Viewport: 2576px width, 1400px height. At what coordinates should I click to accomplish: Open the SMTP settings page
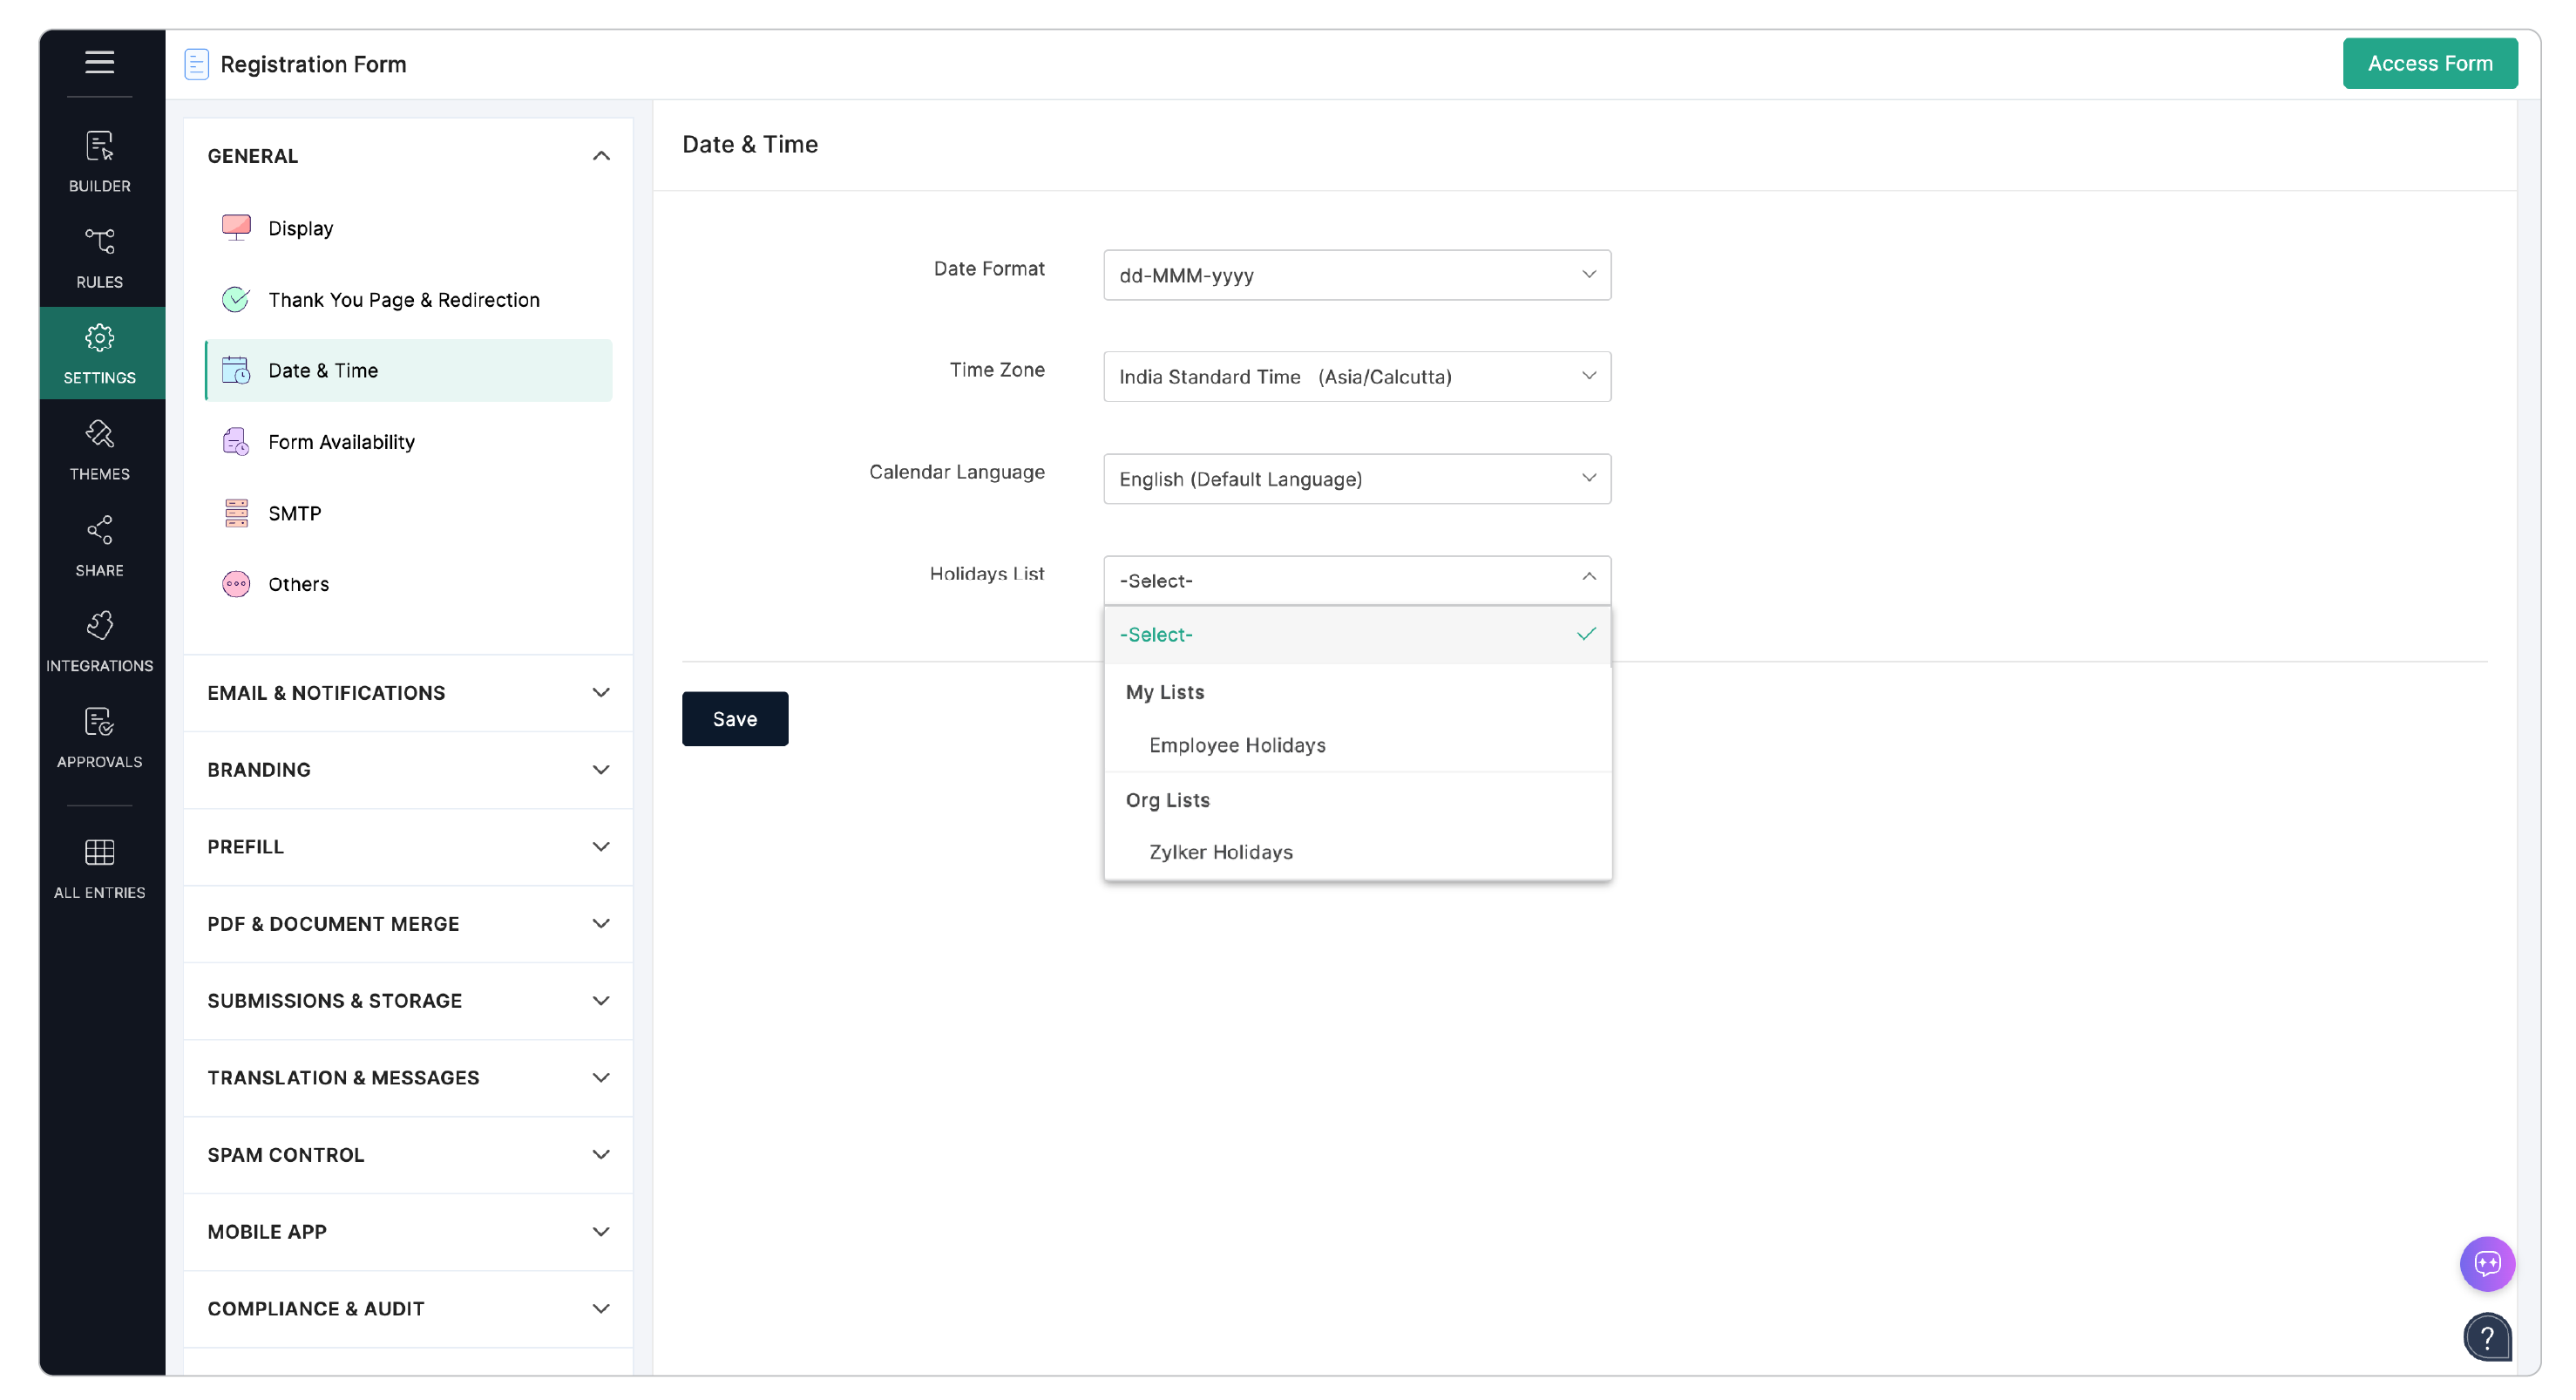(x=294, y=512)
